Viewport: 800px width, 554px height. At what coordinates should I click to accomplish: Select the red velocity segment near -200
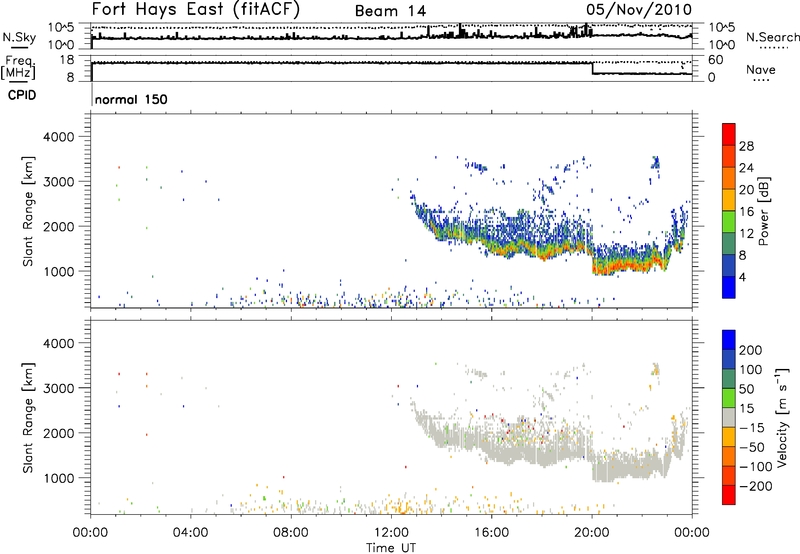tap(729, 495)
